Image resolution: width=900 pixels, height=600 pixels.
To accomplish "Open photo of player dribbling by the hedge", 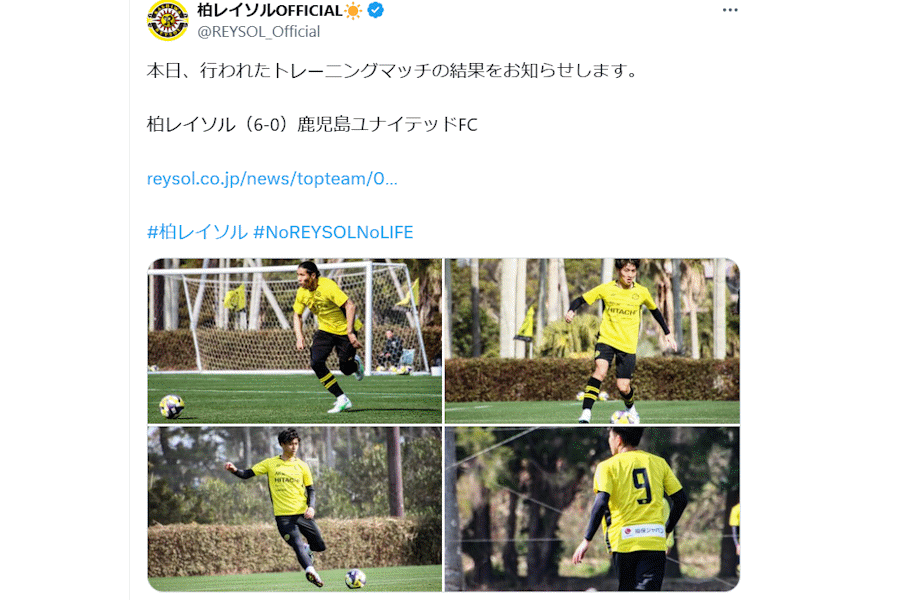I will [592, 341].
